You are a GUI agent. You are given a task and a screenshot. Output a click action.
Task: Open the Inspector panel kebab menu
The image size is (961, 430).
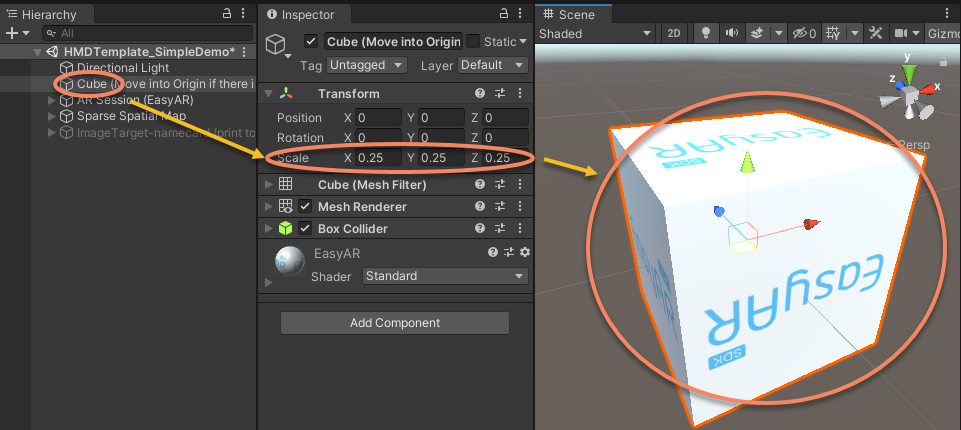(x=522, y=13)
